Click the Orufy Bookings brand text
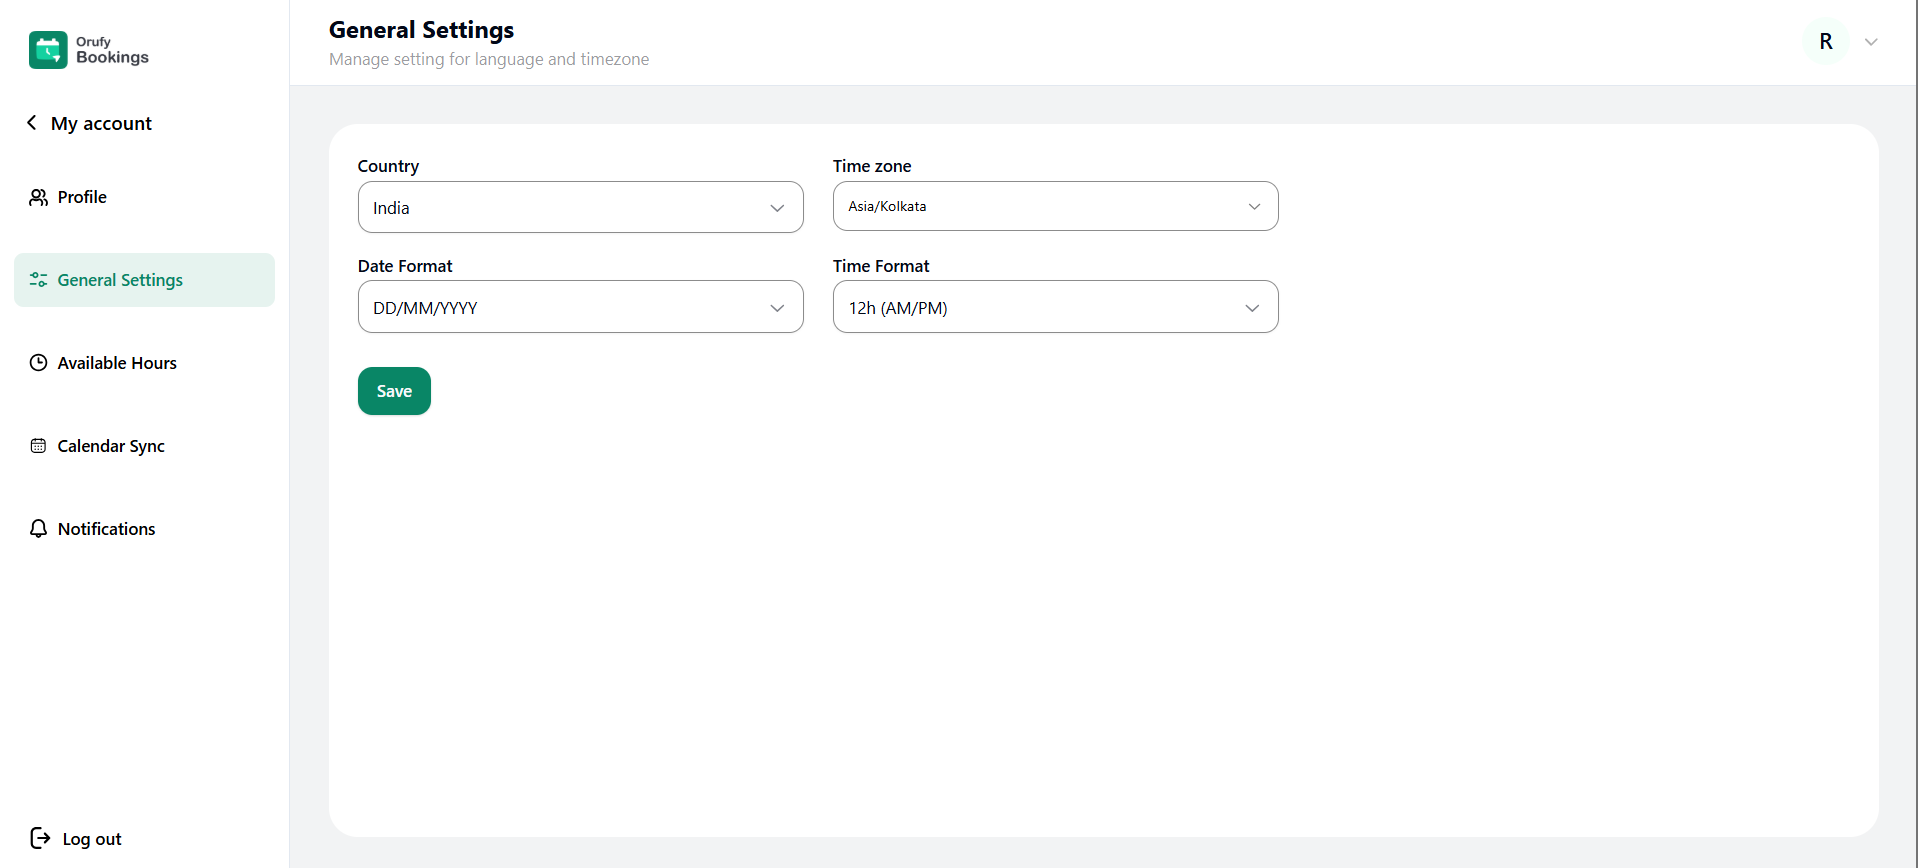This screenshot has width=1918, height=868. pyautogui.click(x=112, y=50)
